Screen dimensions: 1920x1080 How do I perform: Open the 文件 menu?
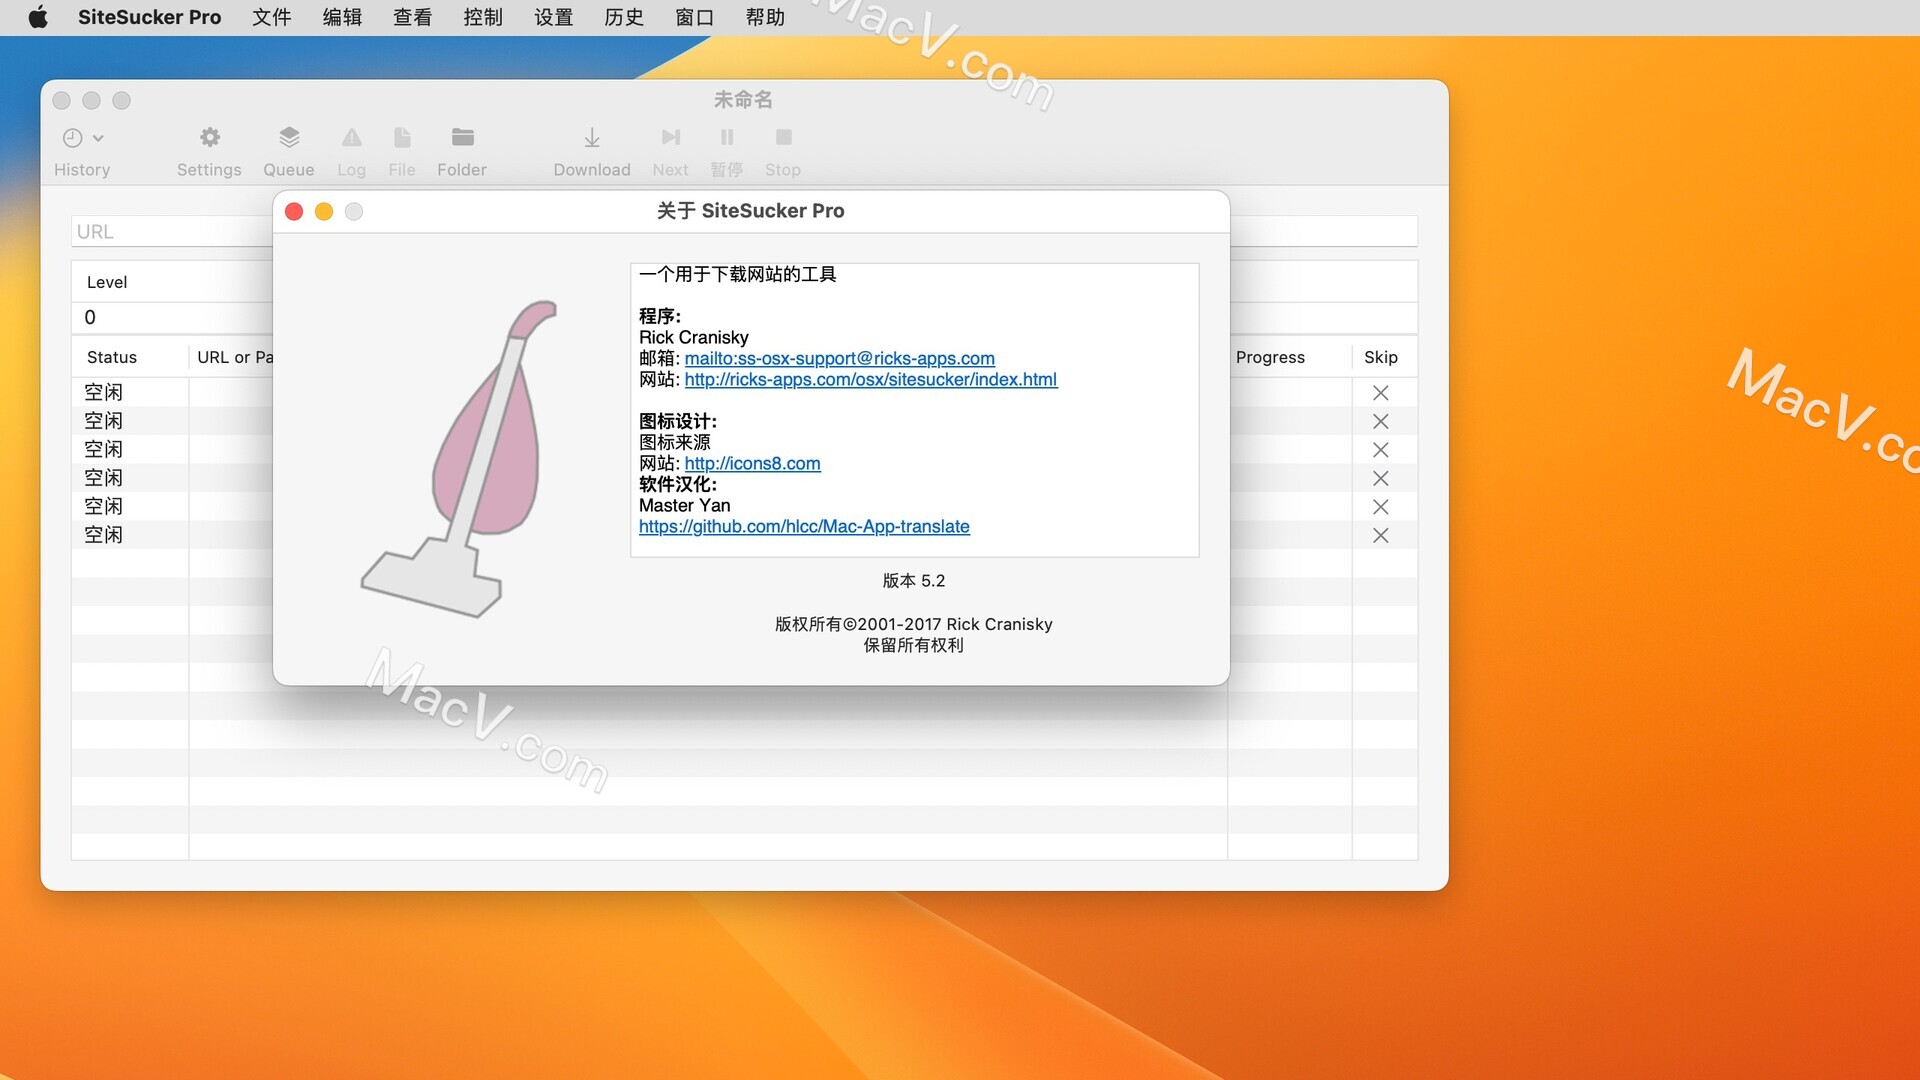pos(272,17)
